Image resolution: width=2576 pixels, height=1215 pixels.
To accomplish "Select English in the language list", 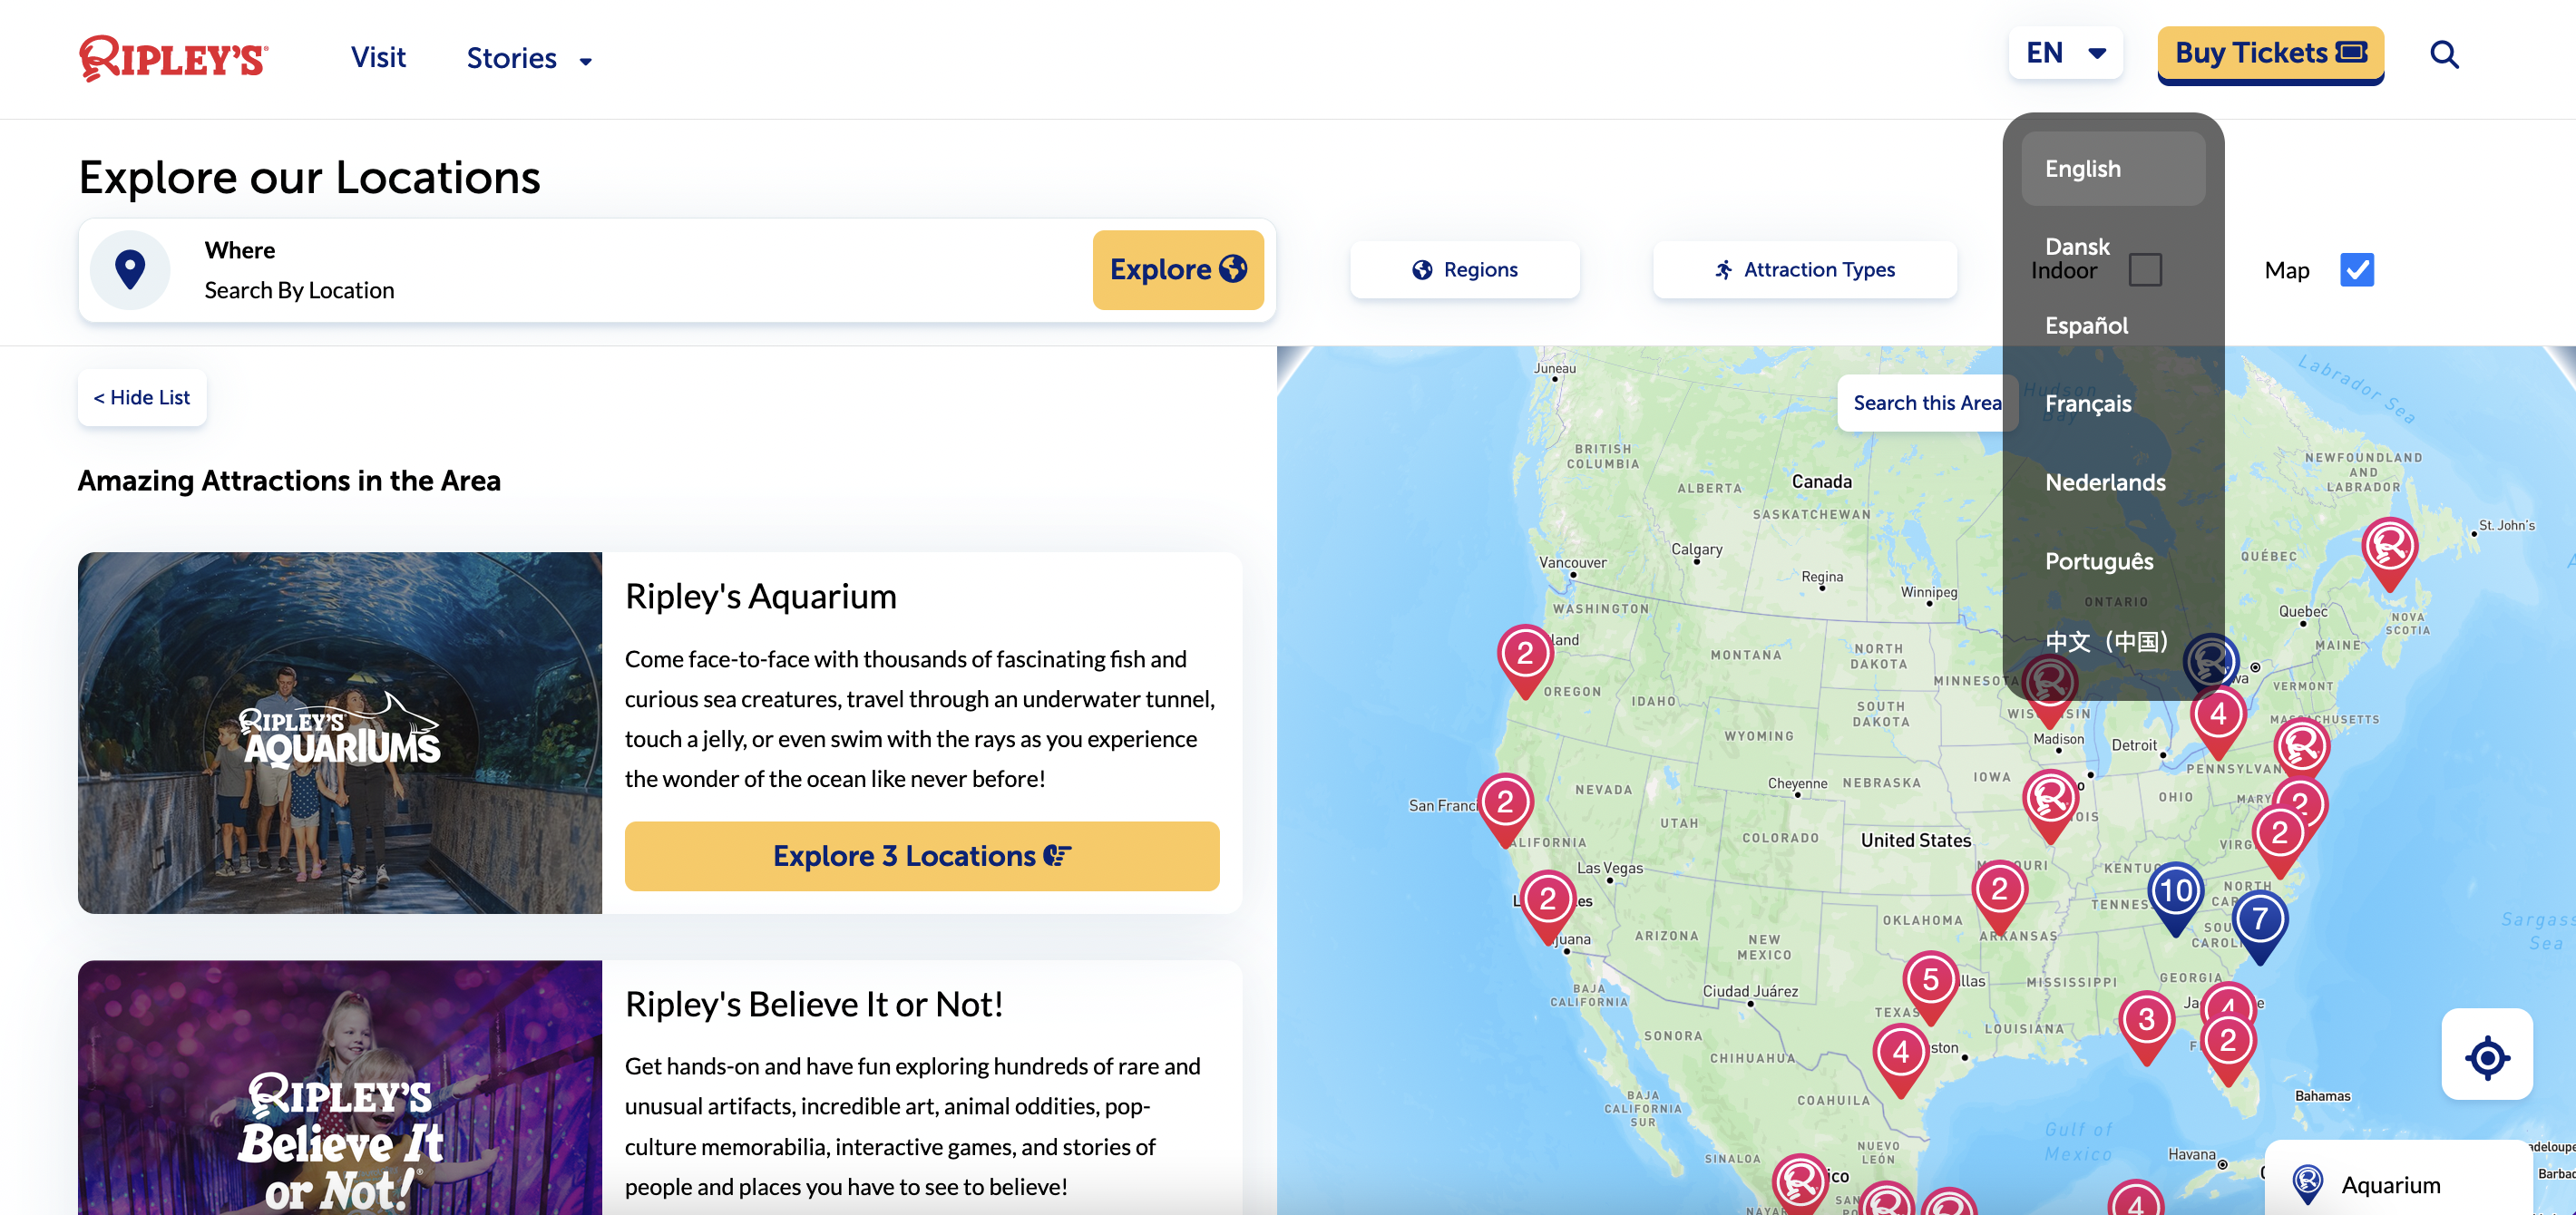I will coord(2112,169).
